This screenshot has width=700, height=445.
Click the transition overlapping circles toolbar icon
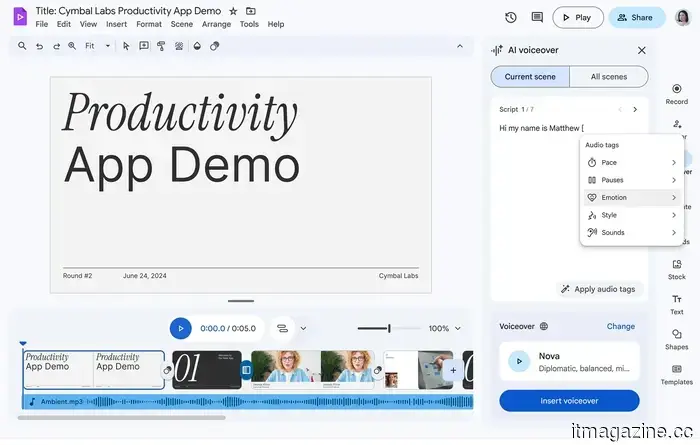click(x=215, y=46)
